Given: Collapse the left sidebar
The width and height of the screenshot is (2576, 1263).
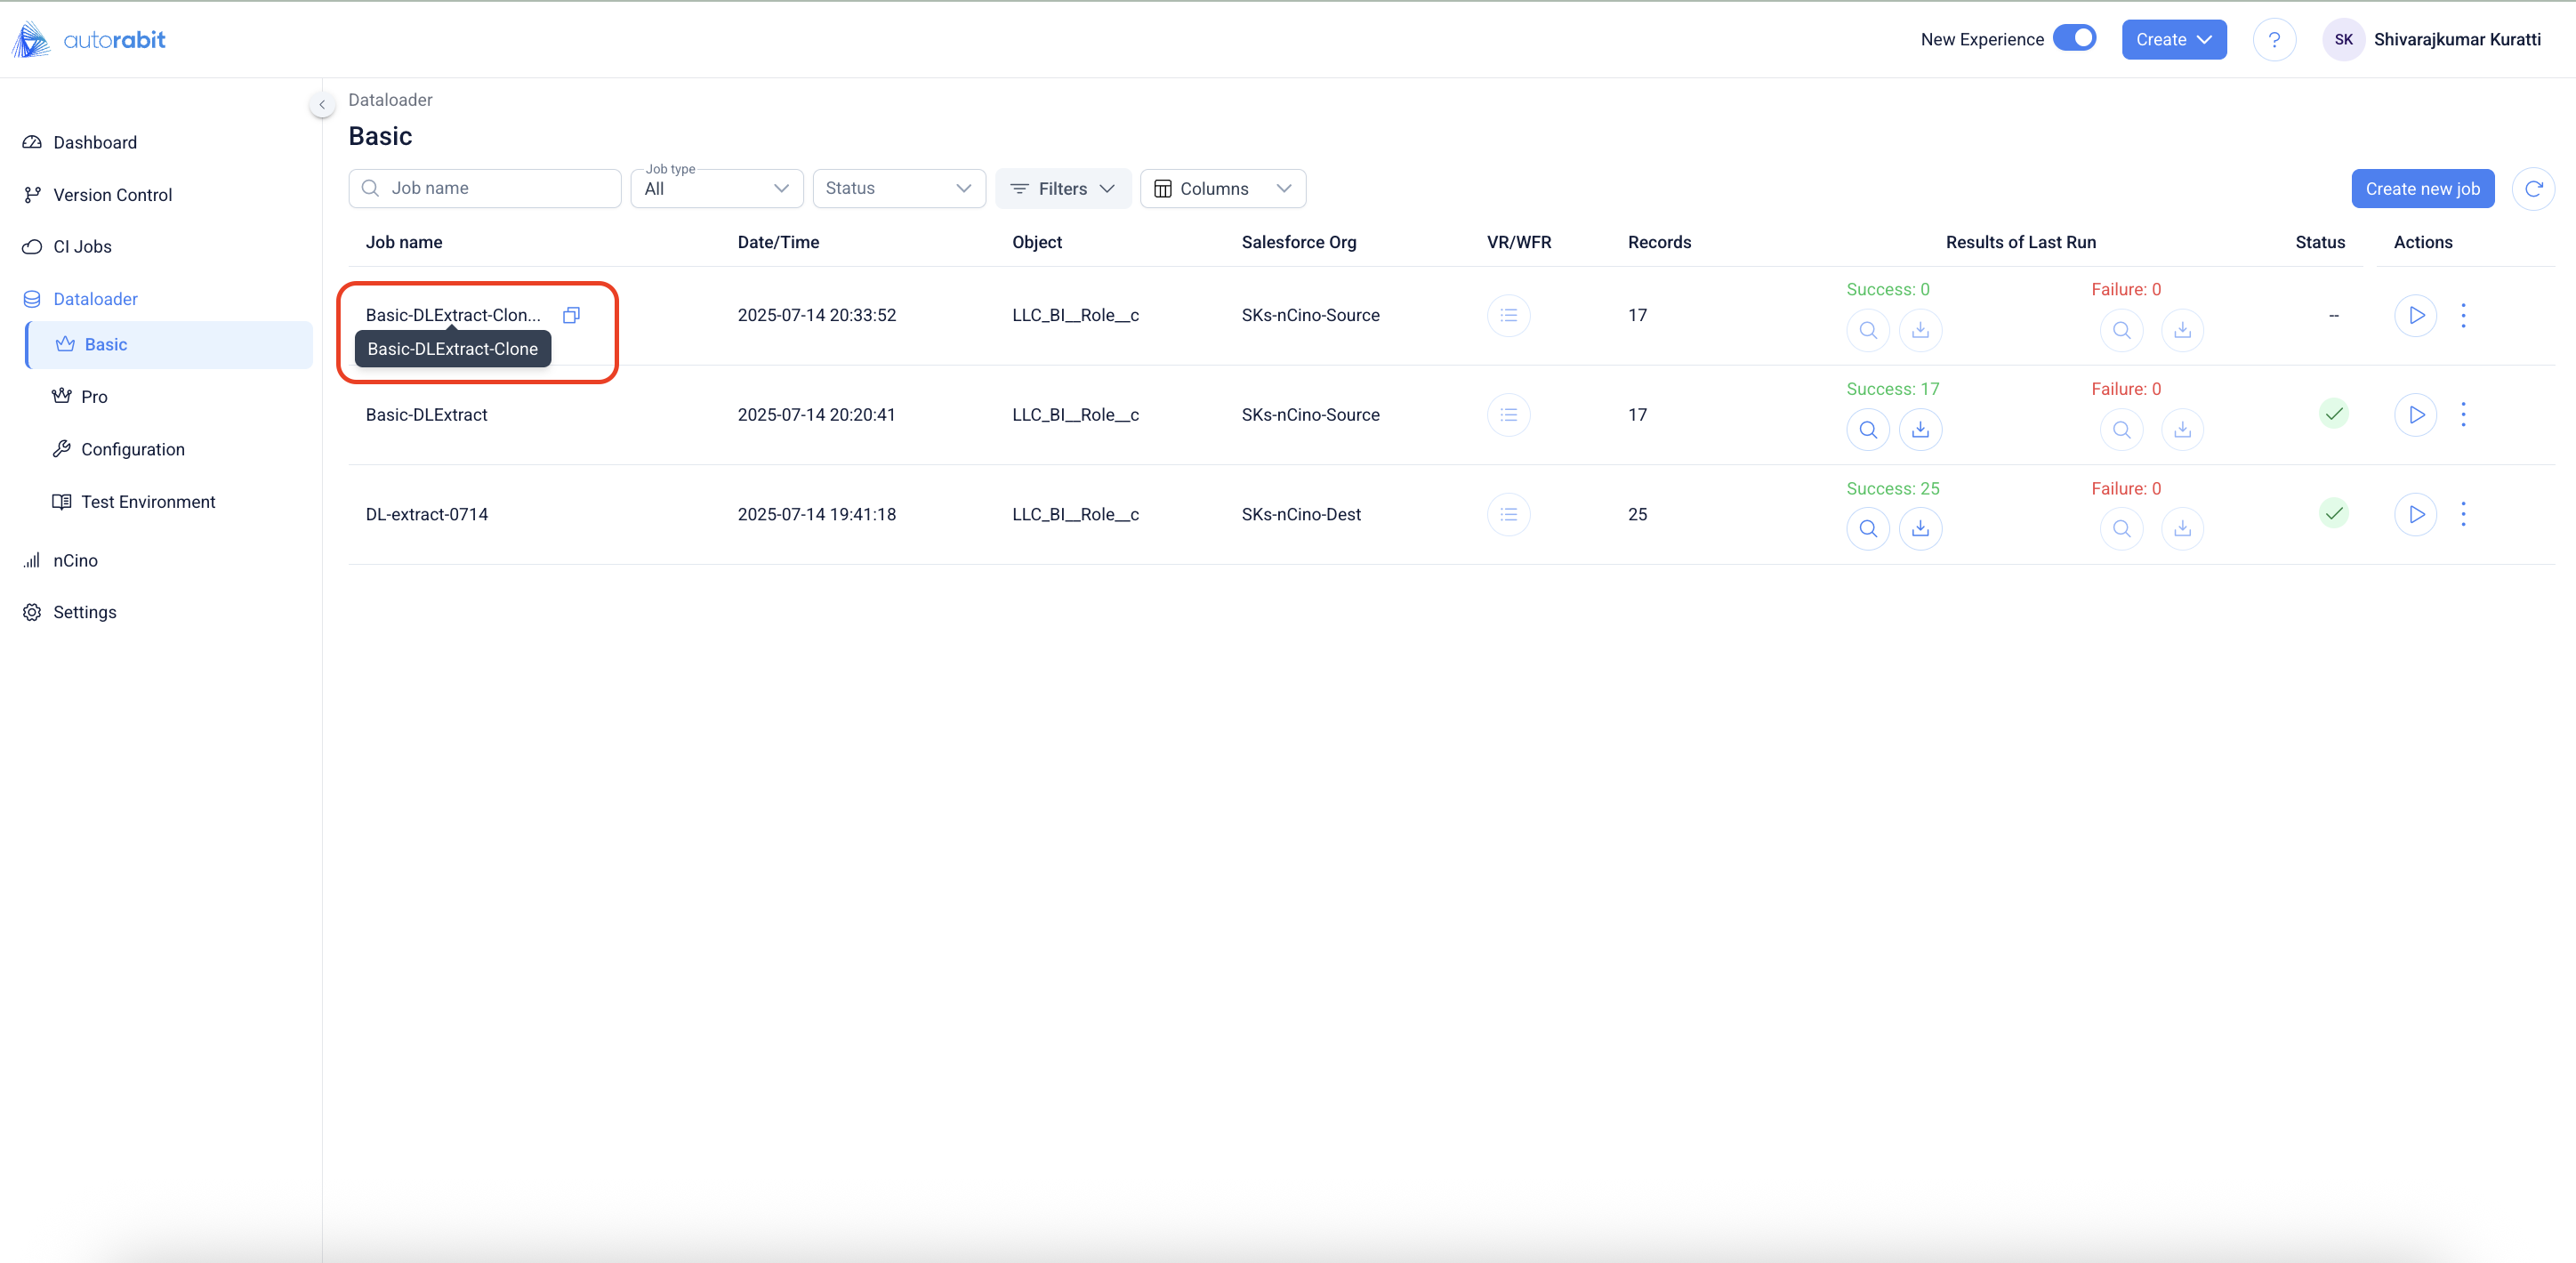Looking at the screenshot, I should (x=322, y=104).
